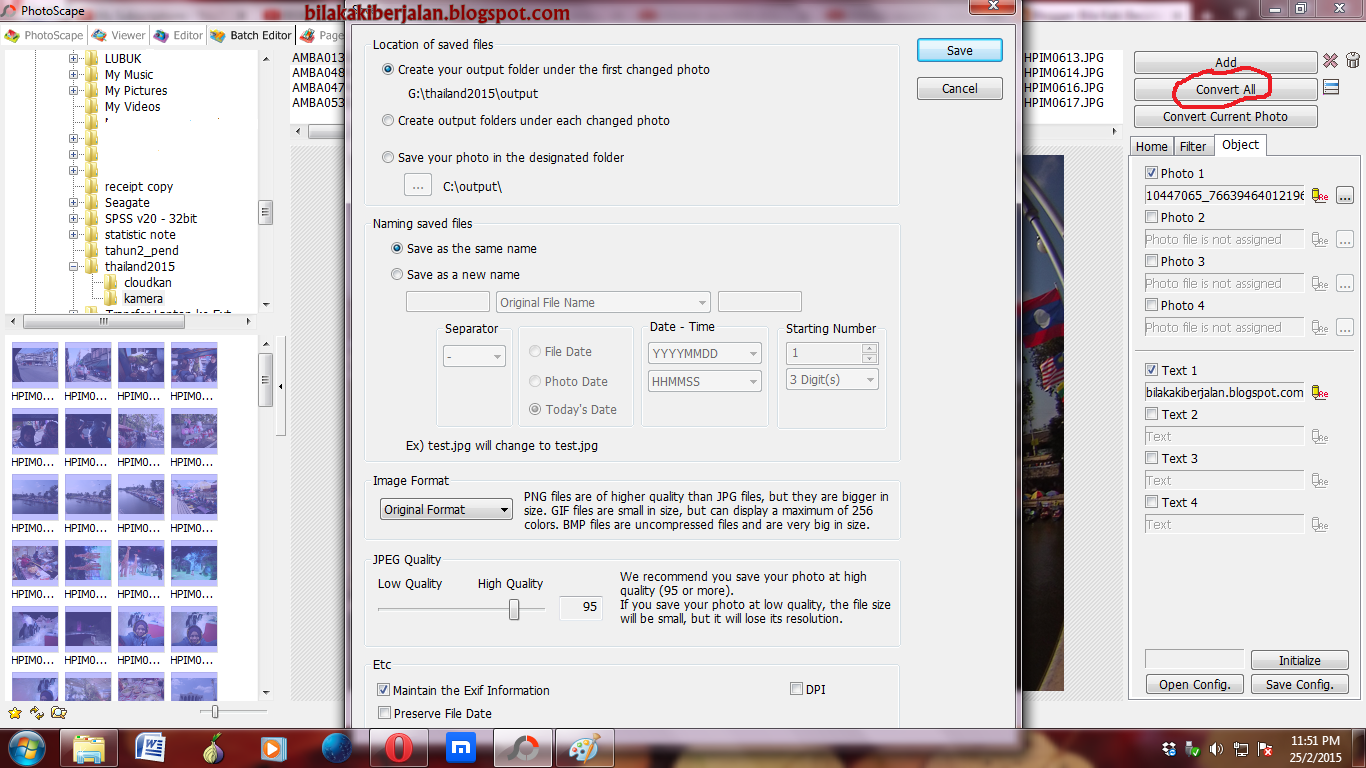Open the Original Format image format dropdown

click(x=447, y=510)
